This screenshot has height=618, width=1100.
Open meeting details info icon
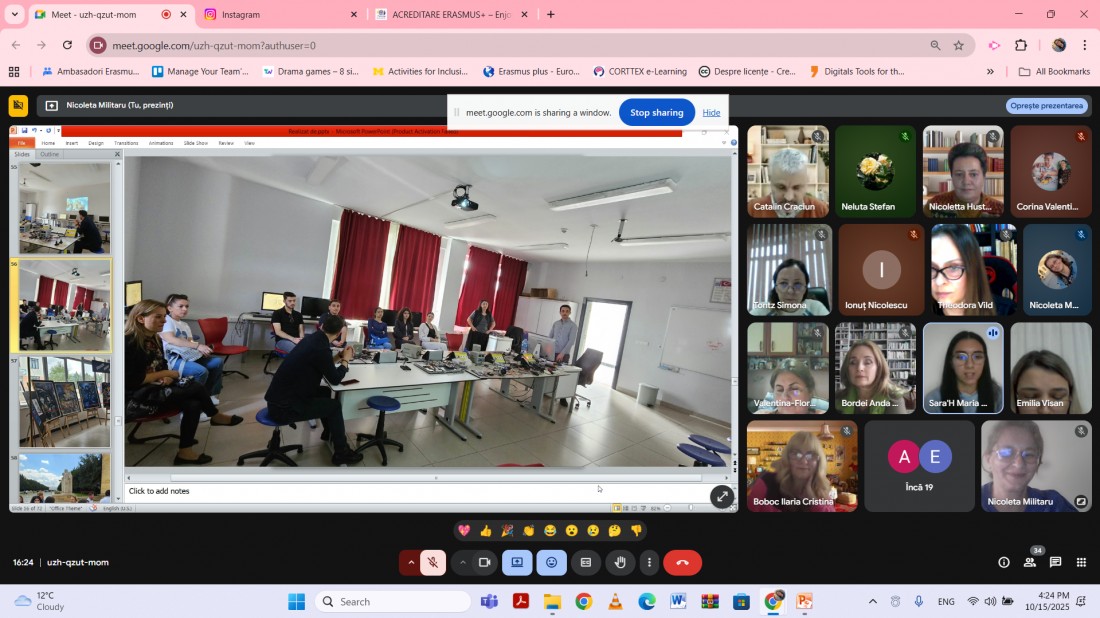[1004, 563]
